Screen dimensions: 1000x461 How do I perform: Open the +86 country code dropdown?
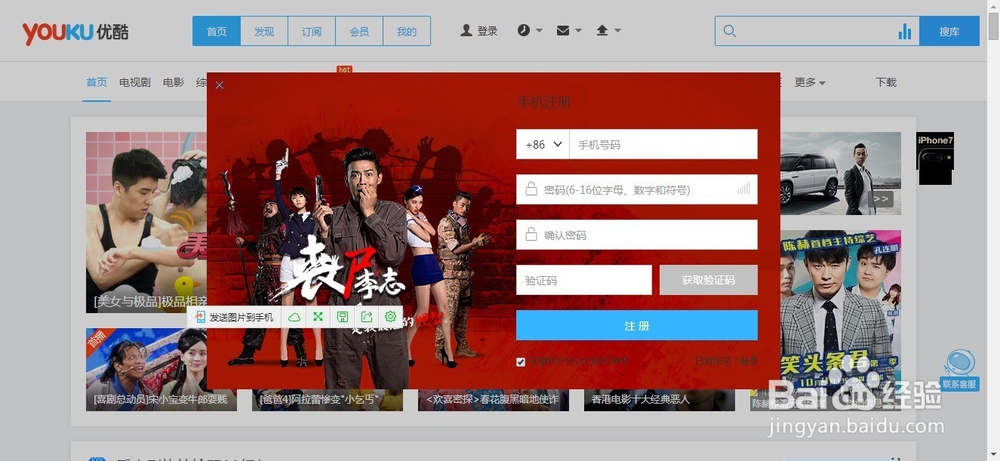[x=543, y=144]
